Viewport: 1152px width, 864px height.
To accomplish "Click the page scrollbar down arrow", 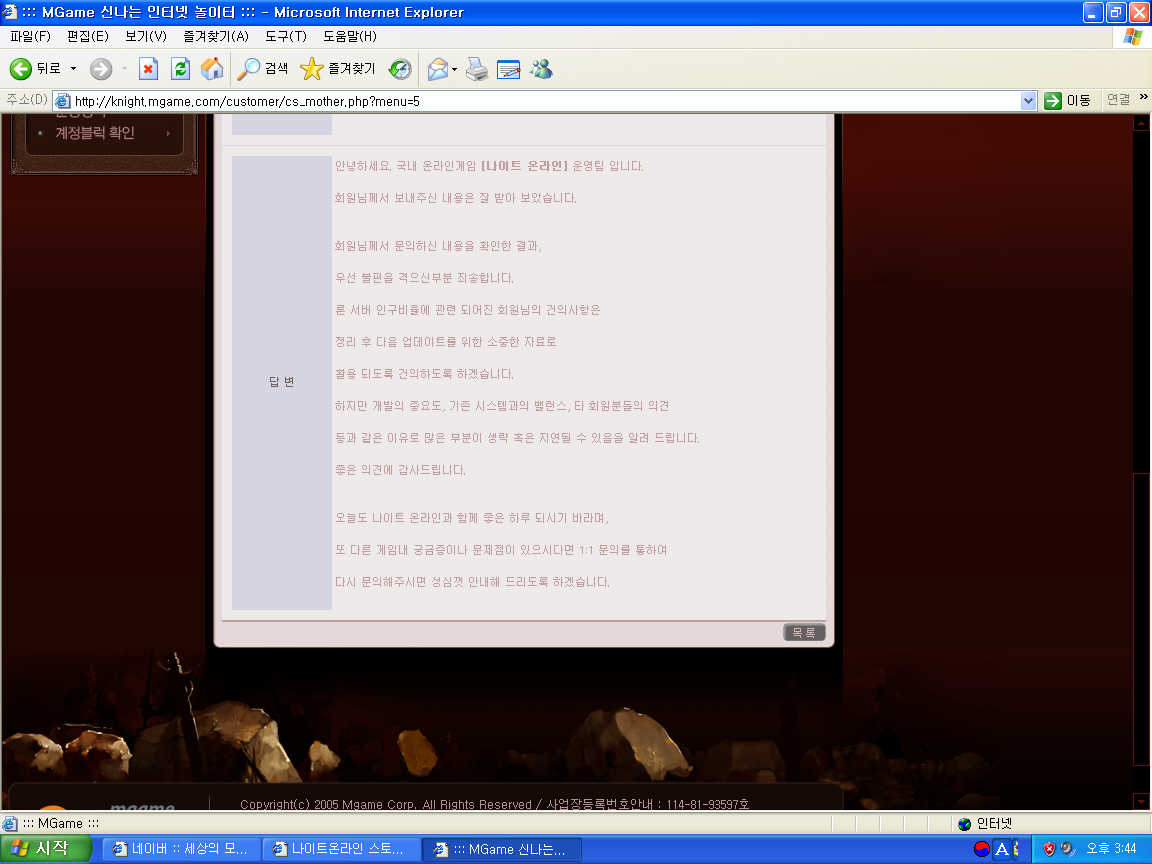I will [x=1141, y=802].
